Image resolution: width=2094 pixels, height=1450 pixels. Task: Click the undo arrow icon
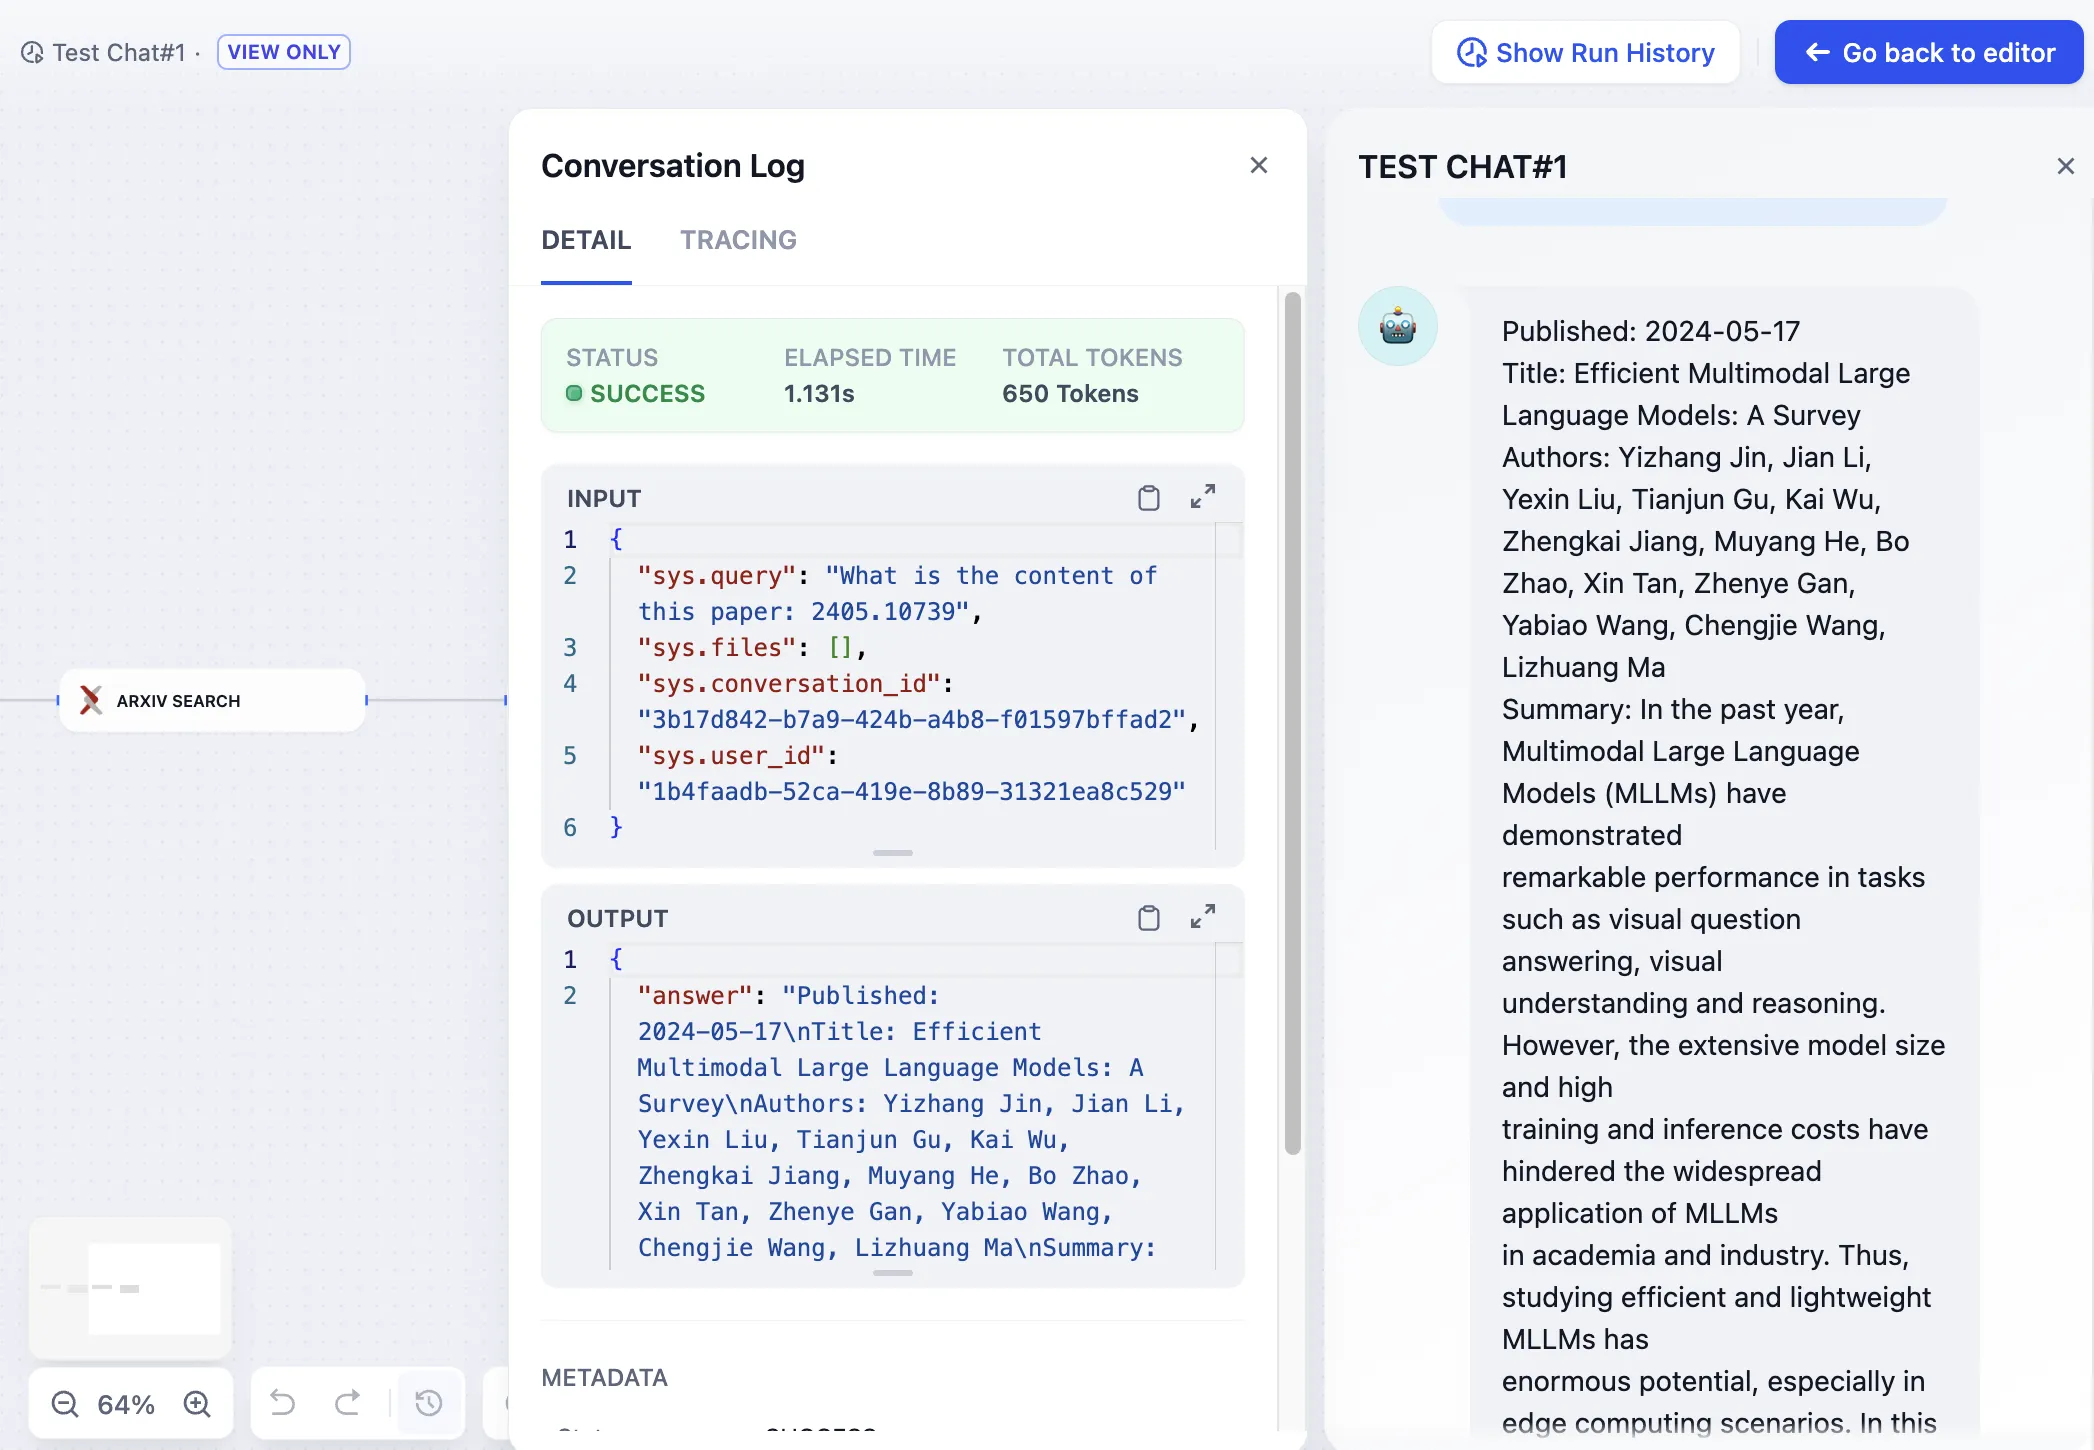283,1403
